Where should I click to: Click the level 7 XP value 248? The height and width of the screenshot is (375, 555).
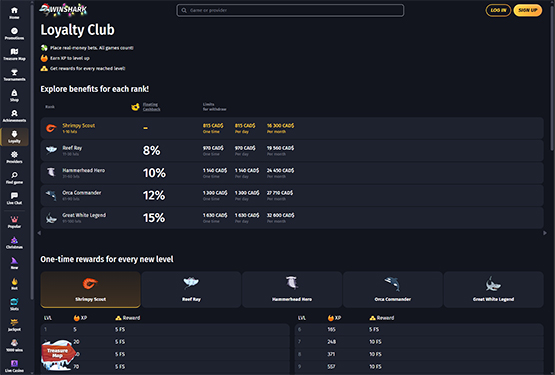tap(331, 342)
